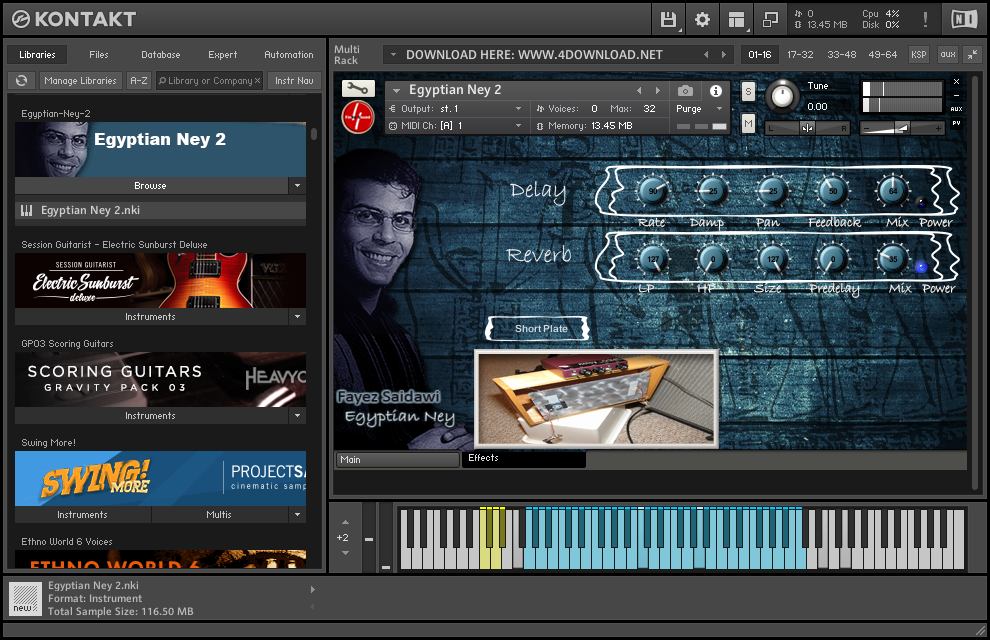Open the Output st. 1 dropdown
The image size is (990, 640).
coord(518,109)
